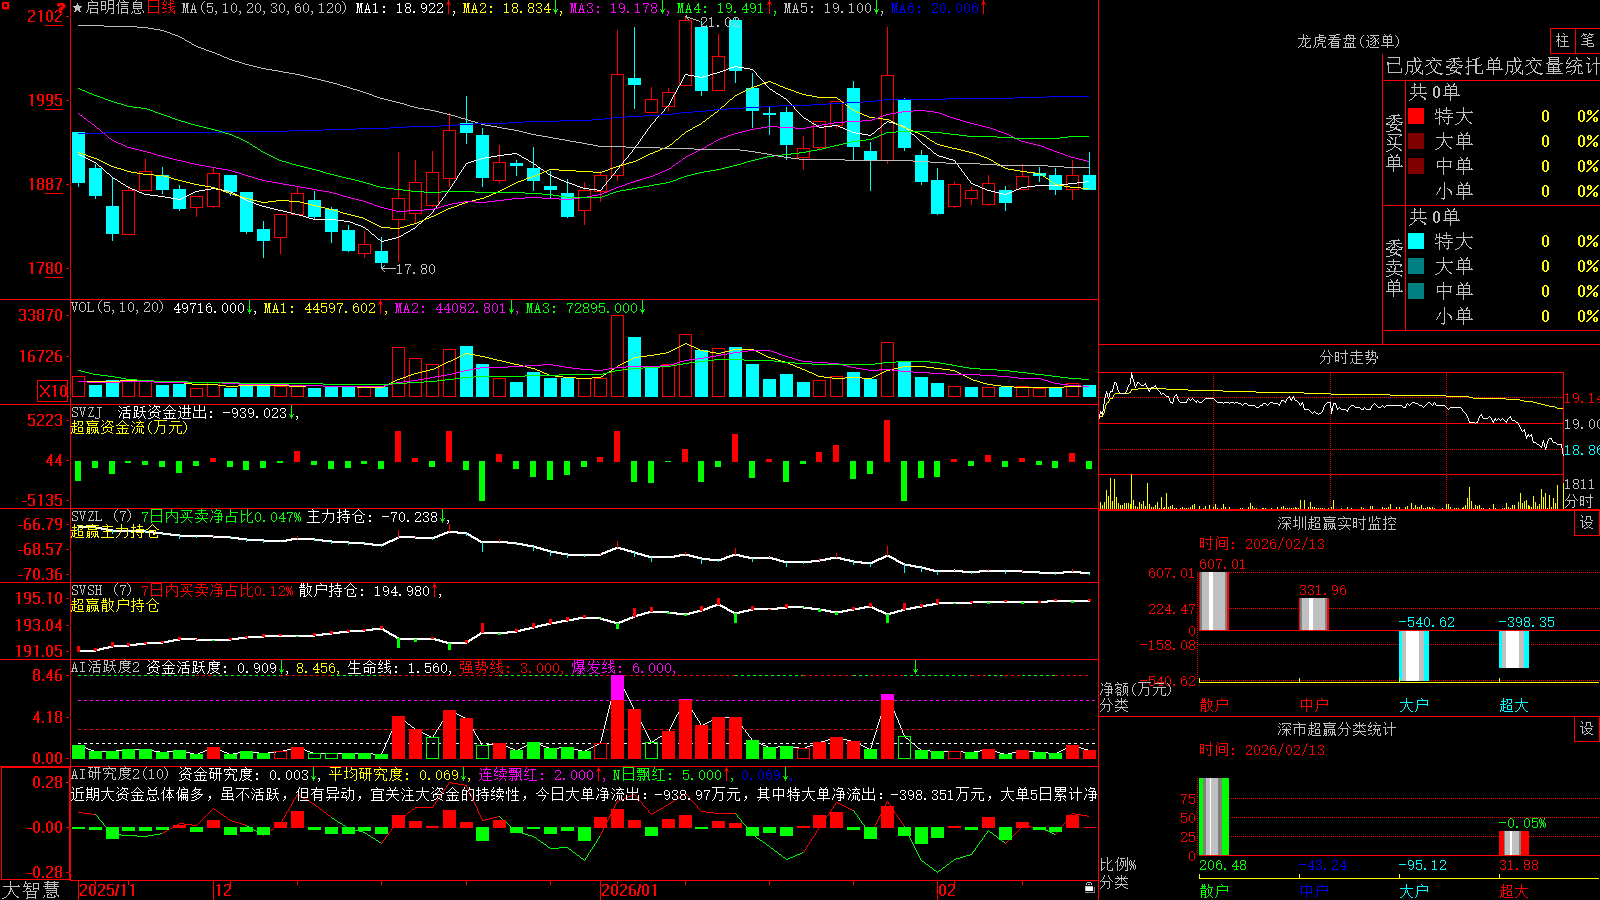Click the MA3: 19.178 value
1600x900 pixels.
(614, 8)
